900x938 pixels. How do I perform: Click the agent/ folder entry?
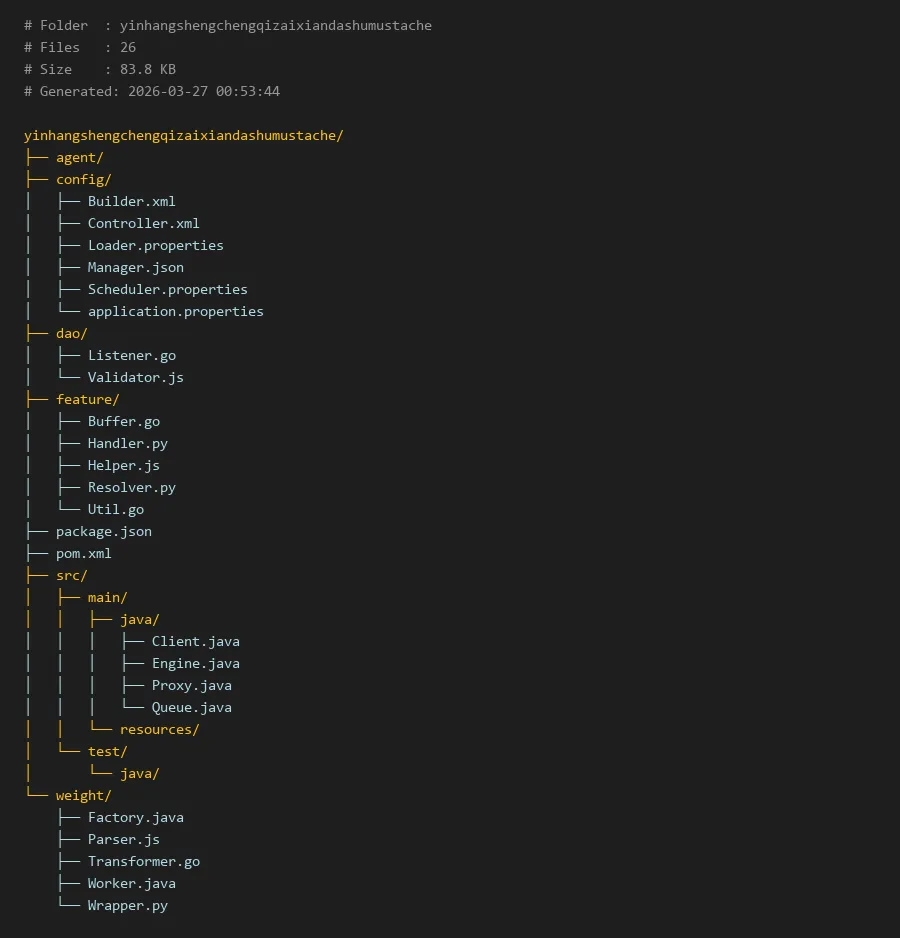(x=79, y=157)
